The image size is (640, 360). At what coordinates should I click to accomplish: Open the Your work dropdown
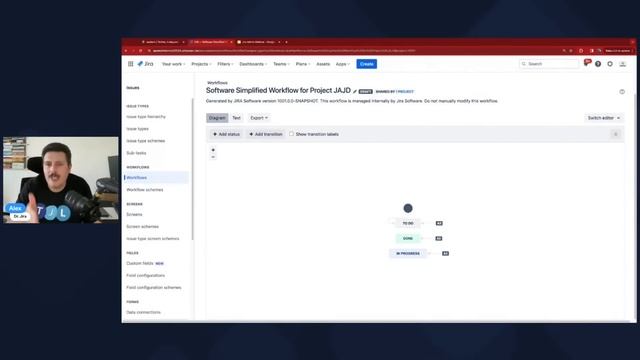[173, 64]
